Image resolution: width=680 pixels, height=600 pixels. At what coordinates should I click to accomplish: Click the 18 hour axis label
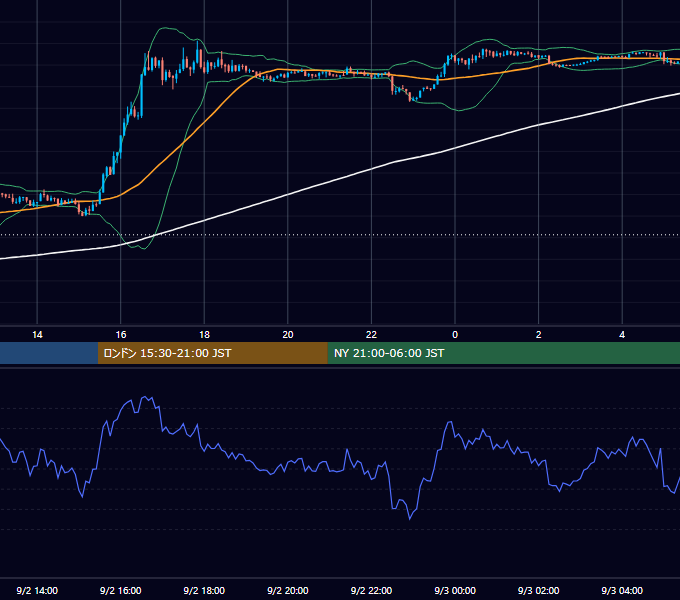pos(204,335)
